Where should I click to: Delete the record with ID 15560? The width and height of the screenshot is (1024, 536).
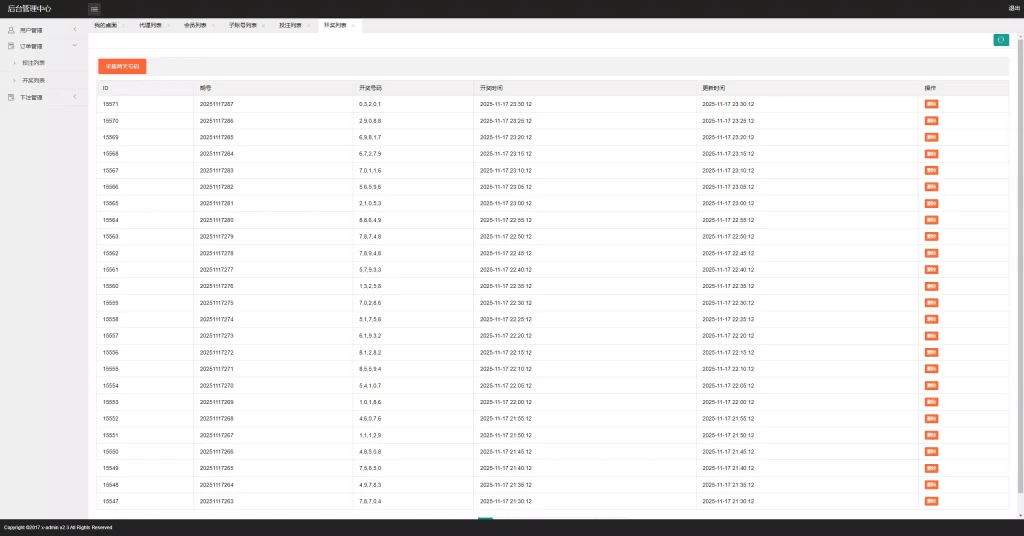931,286
